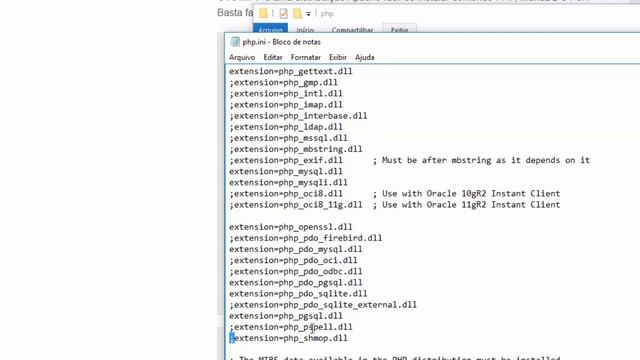The height and width of the screenshot is (360, 640).
Task: Open the Arquivo menu in Notepad
Action: (x=242, y=58)
